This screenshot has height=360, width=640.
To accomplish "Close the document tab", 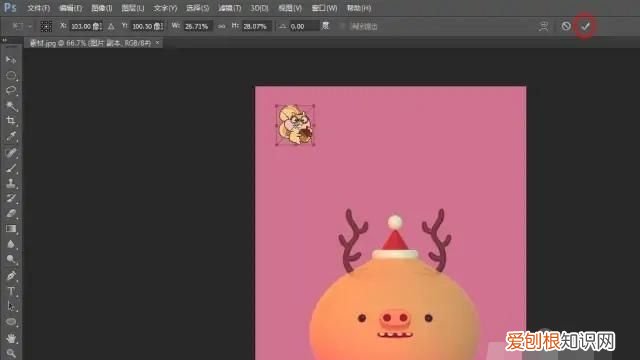I will click(x=158, y=42).
